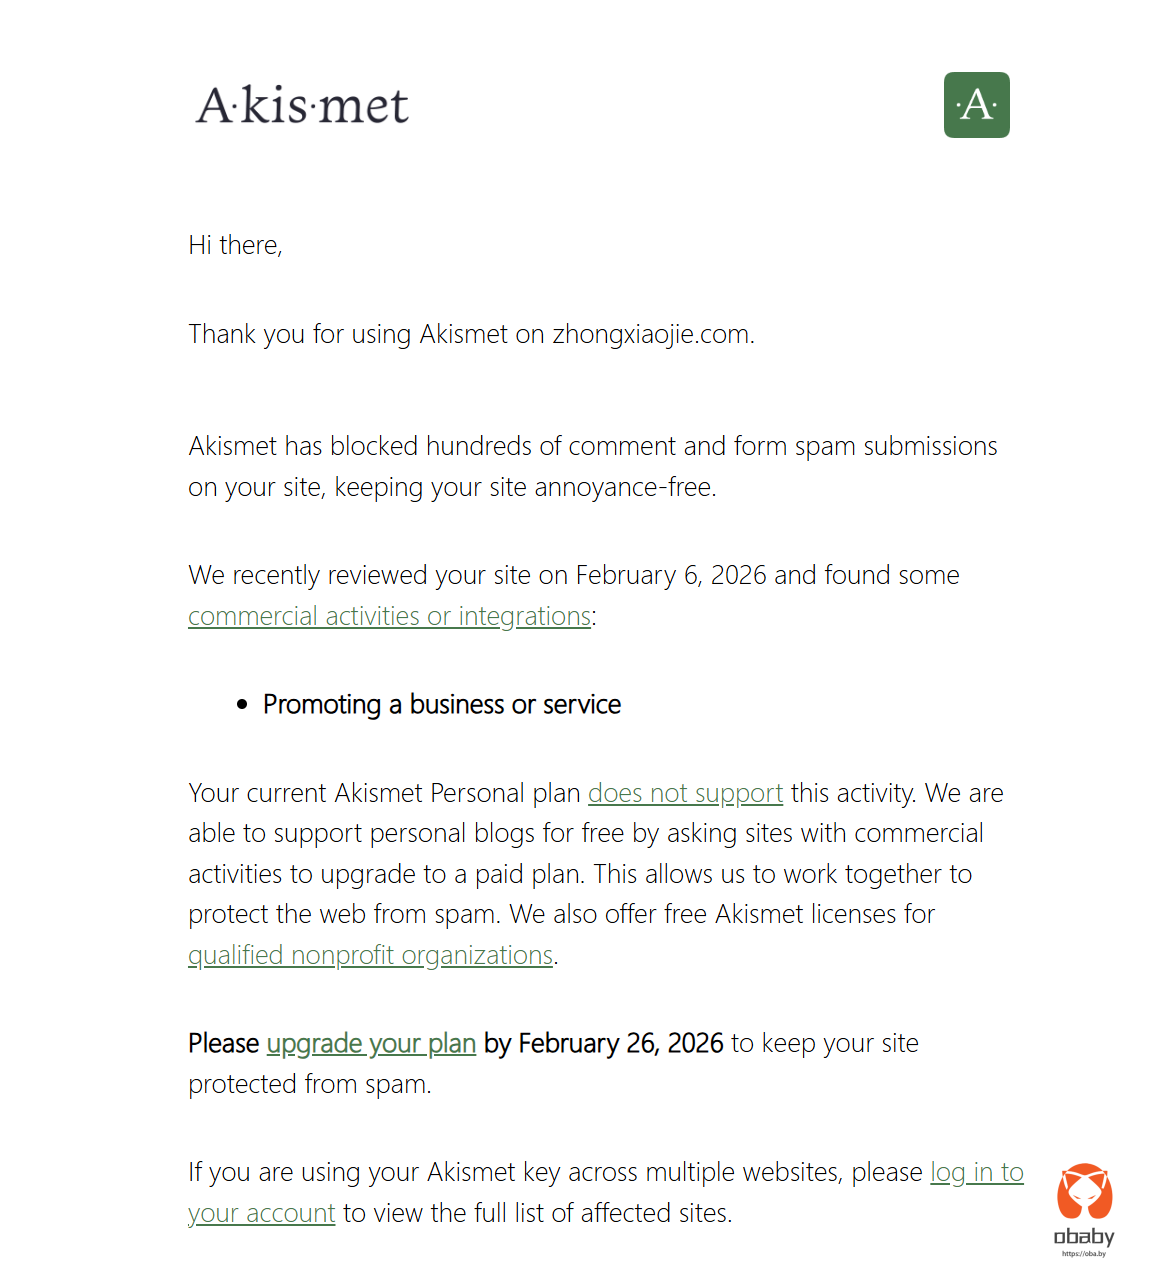Click the 'log in to' link text

tap(976, 1172)
